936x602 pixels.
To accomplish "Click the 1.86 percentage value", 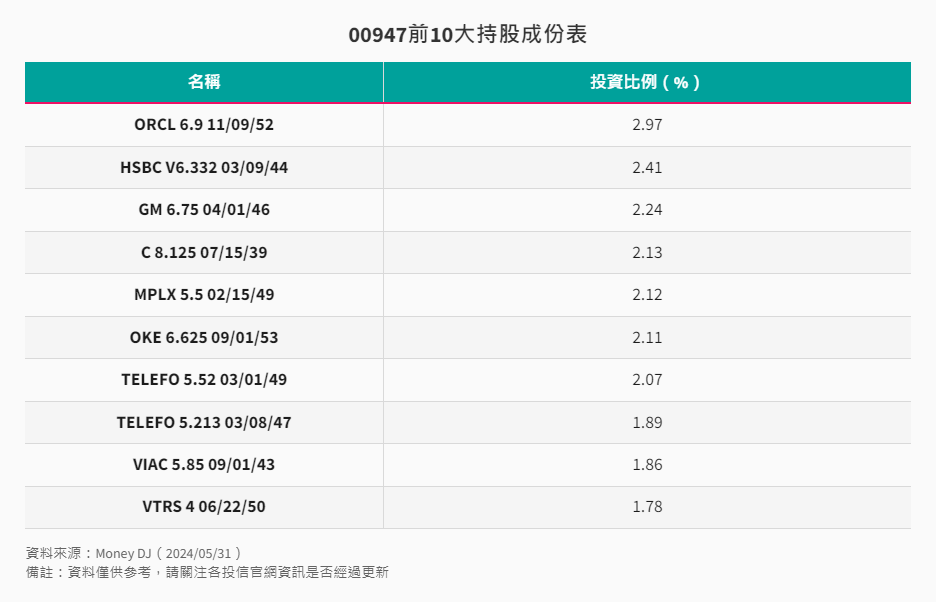I will 647,465.
